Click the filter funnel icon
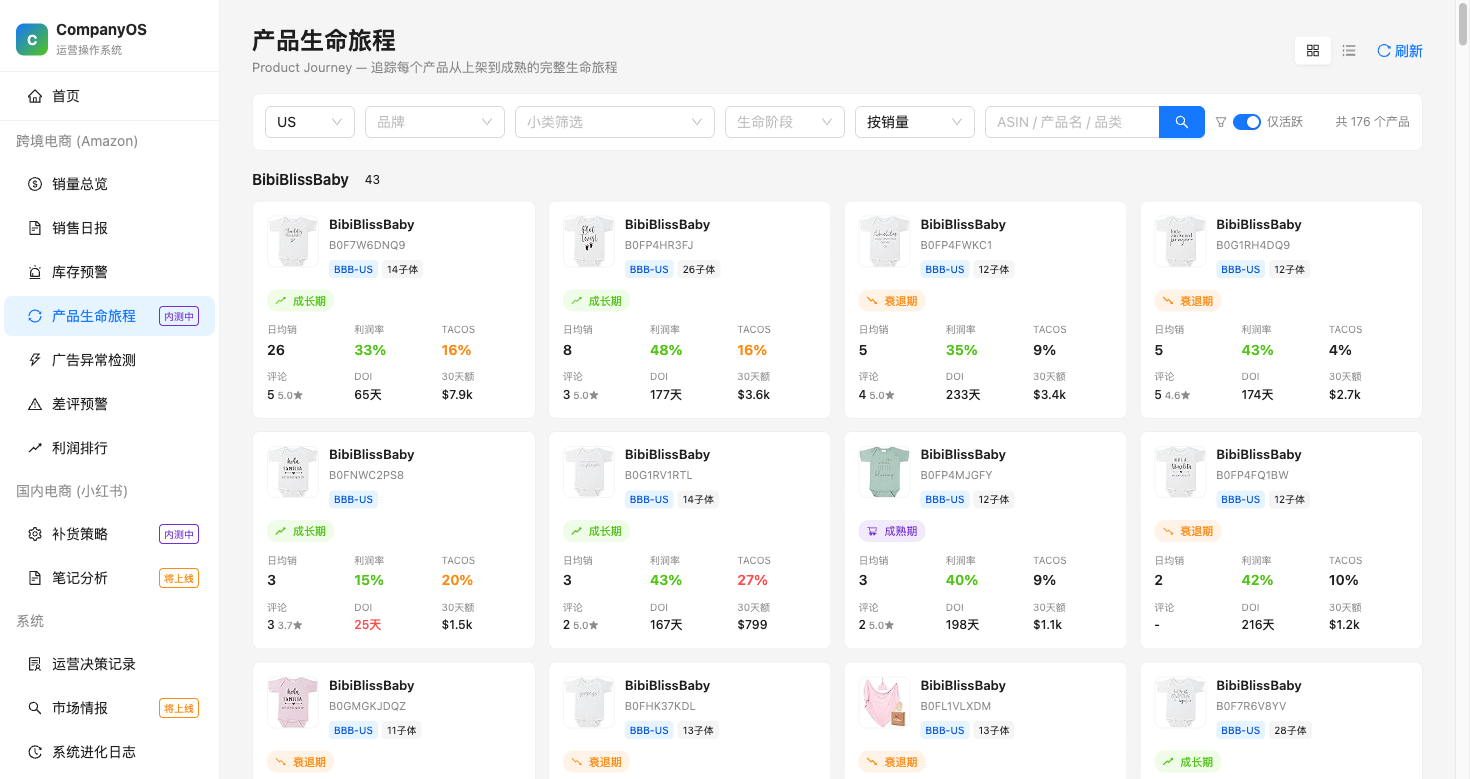1470x779 pixels. pos(1221,122)
